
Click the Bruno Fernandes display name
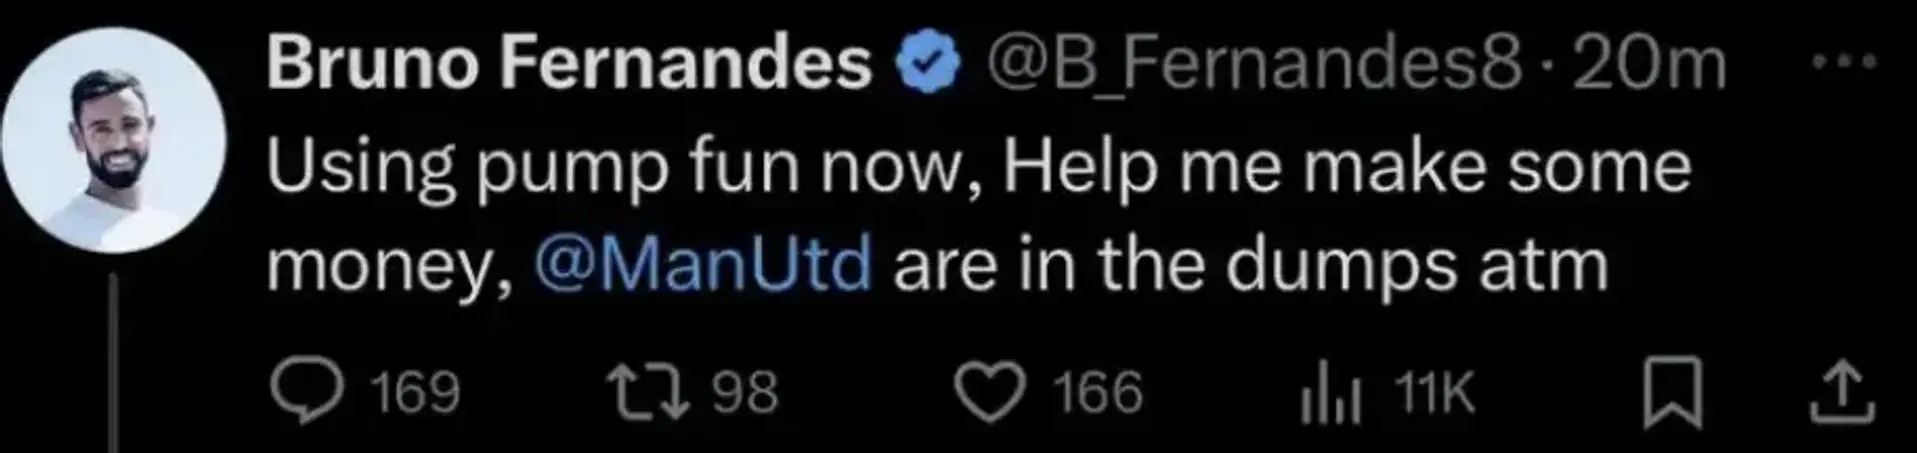569,65
